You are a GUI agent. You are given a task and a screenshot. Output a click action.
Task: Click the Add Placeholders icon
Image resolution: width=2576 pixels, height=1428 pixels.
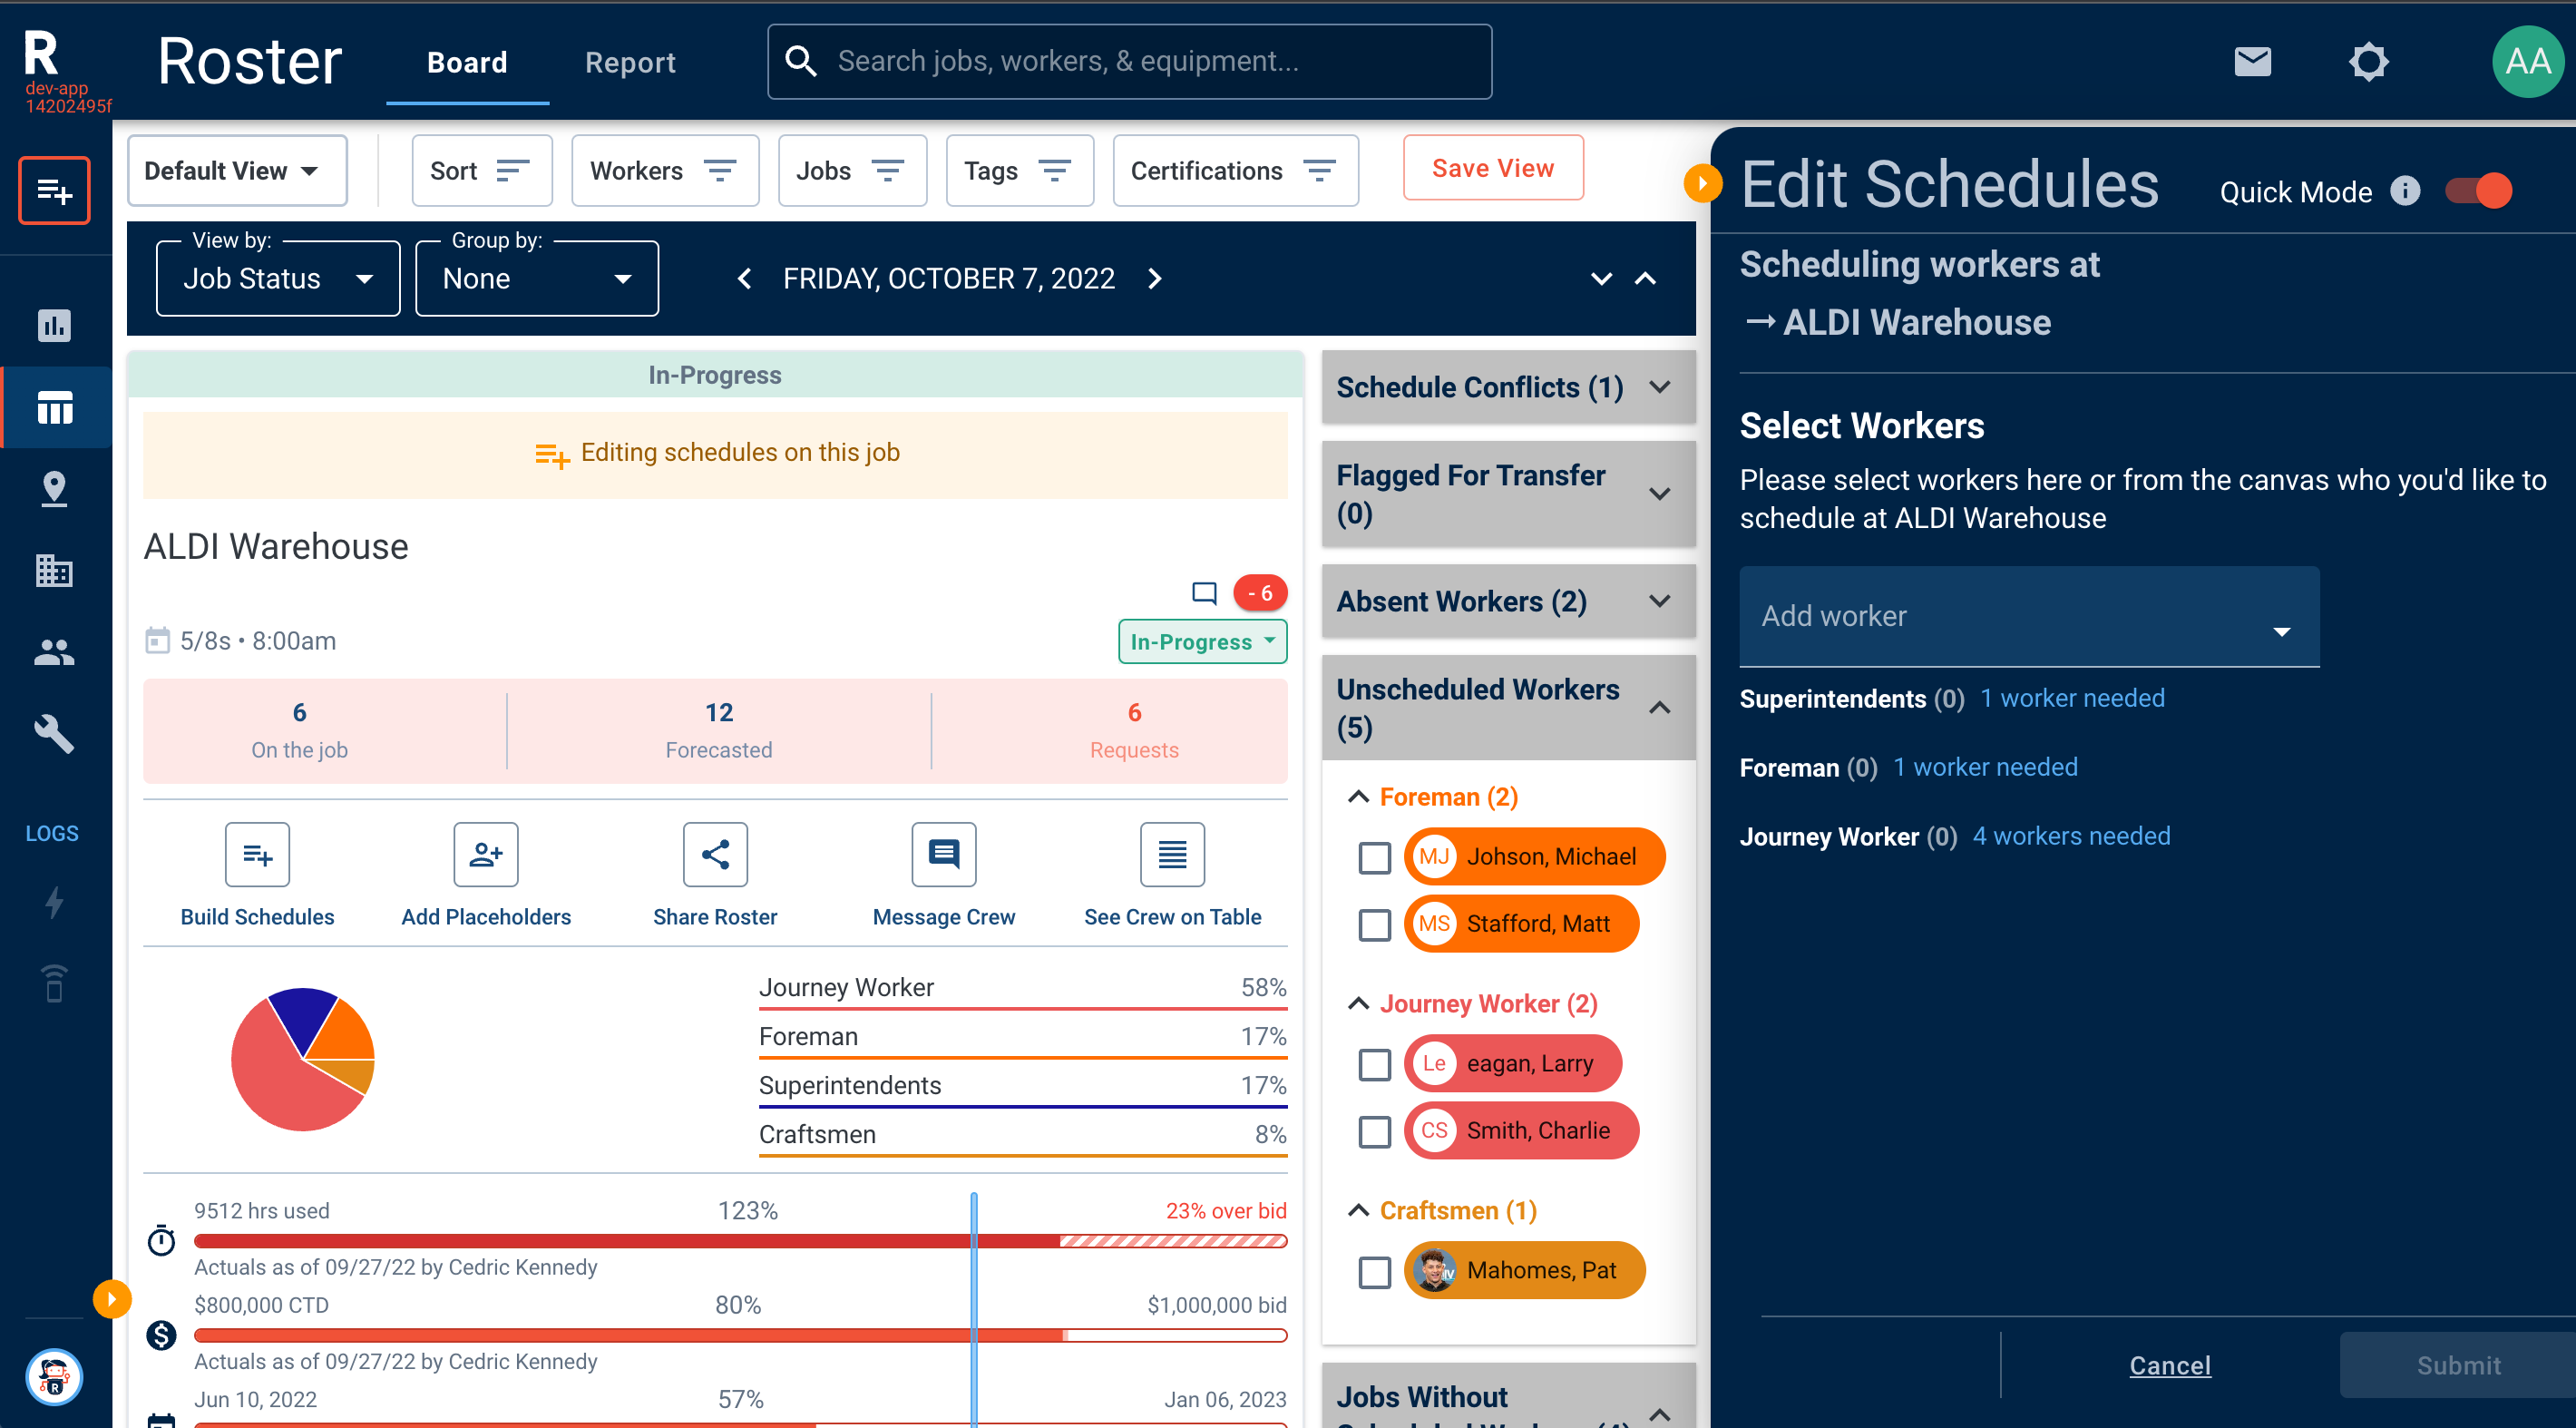[x=486, y=855]
